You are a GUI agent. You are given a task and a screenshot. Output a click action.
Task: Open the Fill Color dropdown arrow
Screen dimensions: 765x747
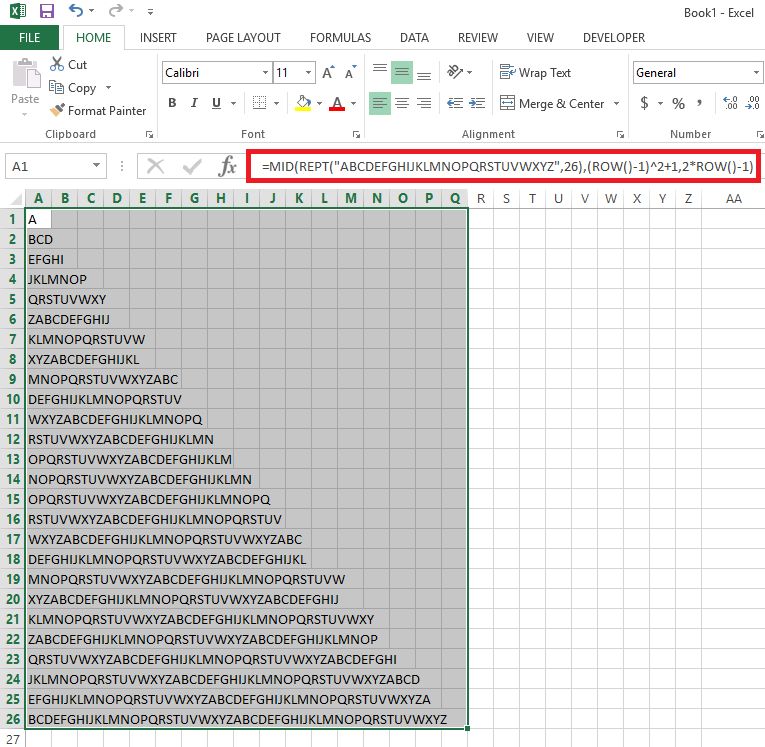point(319,103)
